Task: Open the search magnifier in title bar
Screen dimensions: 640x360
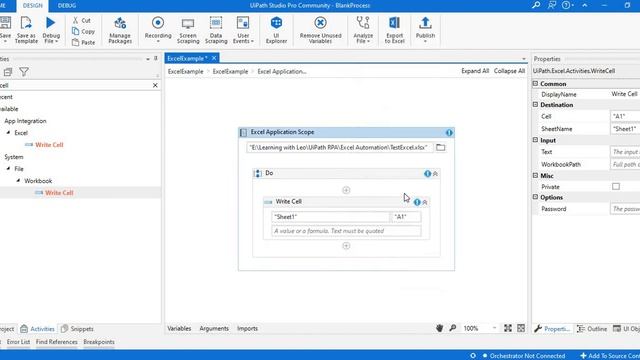Action: coord(536,5)
